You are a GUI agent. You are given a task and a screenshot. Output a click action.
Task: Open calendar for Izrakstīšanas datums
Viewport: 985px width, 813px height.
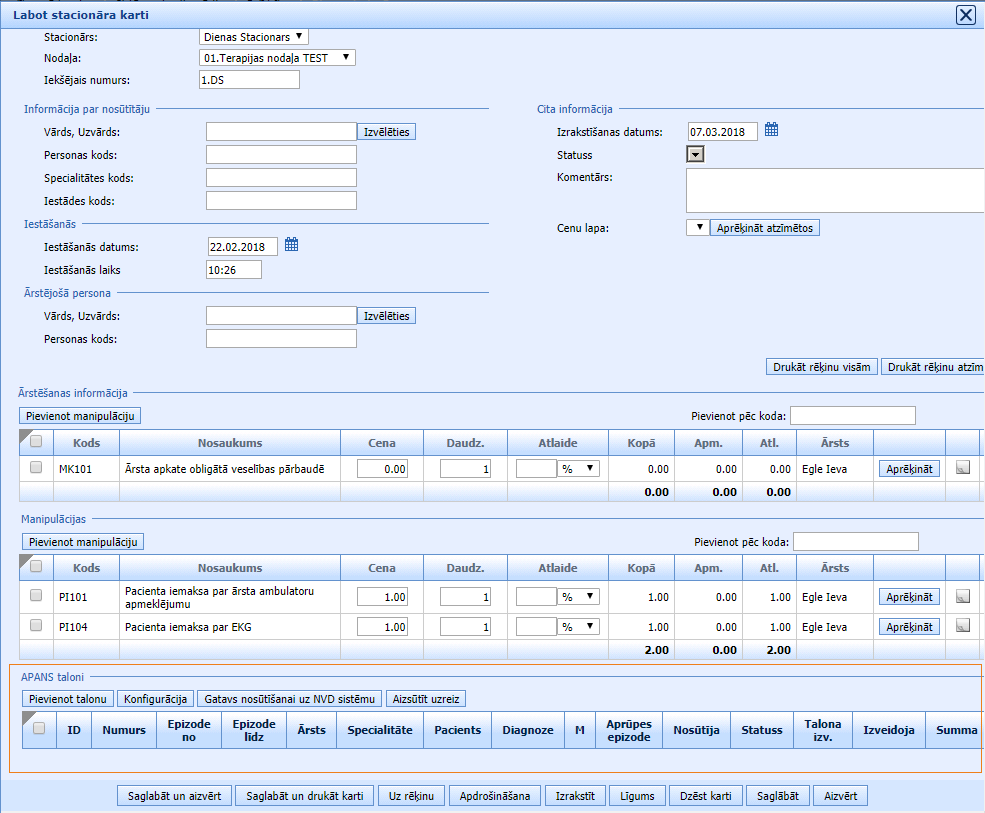click(x=771, y=130)
